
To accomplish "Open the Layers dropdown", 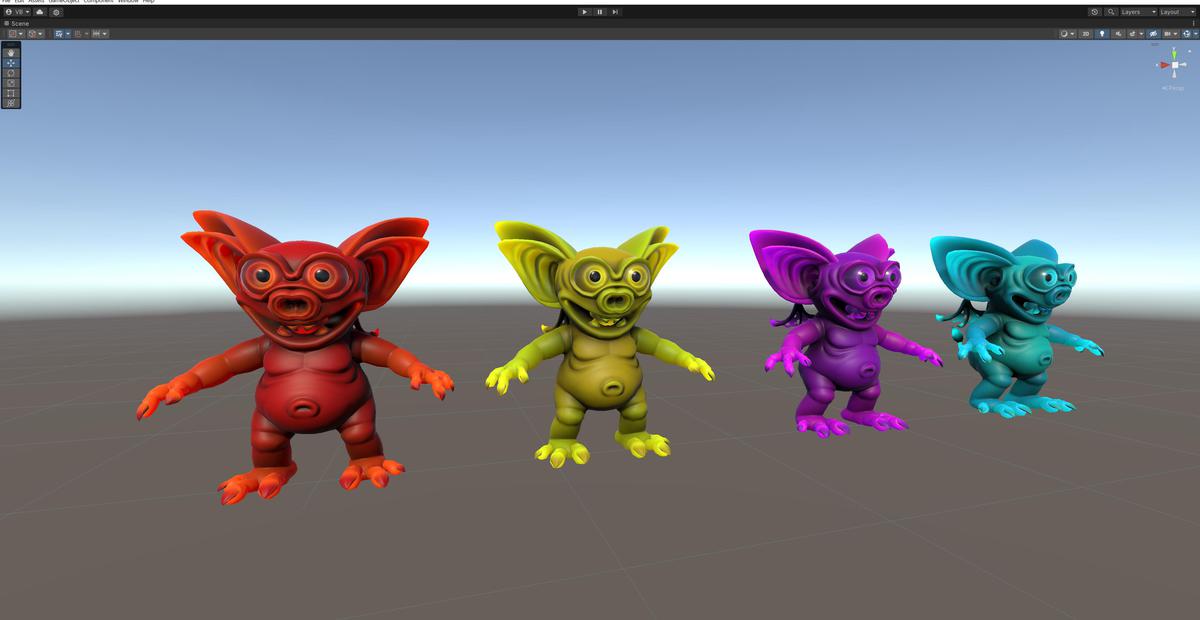I will coord(1139,12).
